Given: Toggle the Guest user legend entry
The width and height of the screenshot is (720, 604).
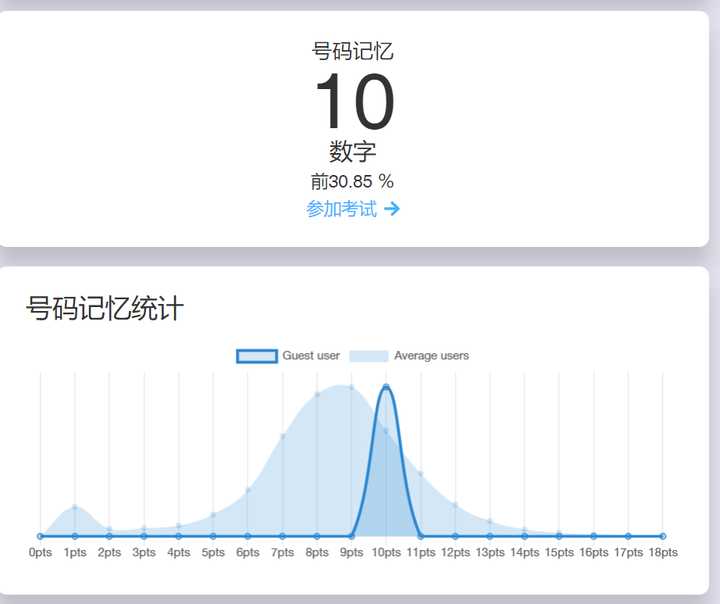Looking at the screenshot, I should pyautogui.click(x=288, y=356).
